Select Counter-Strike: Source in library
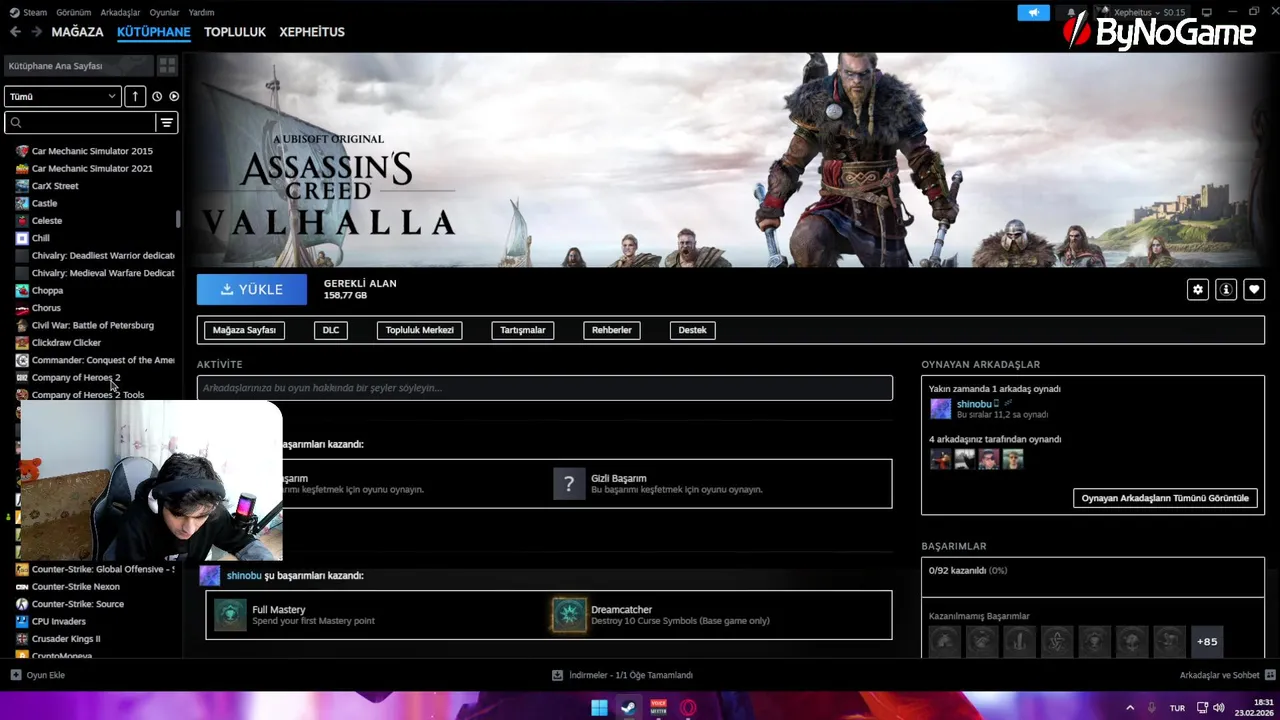Viewport: 1280px width, 720px height. [78, 604]
